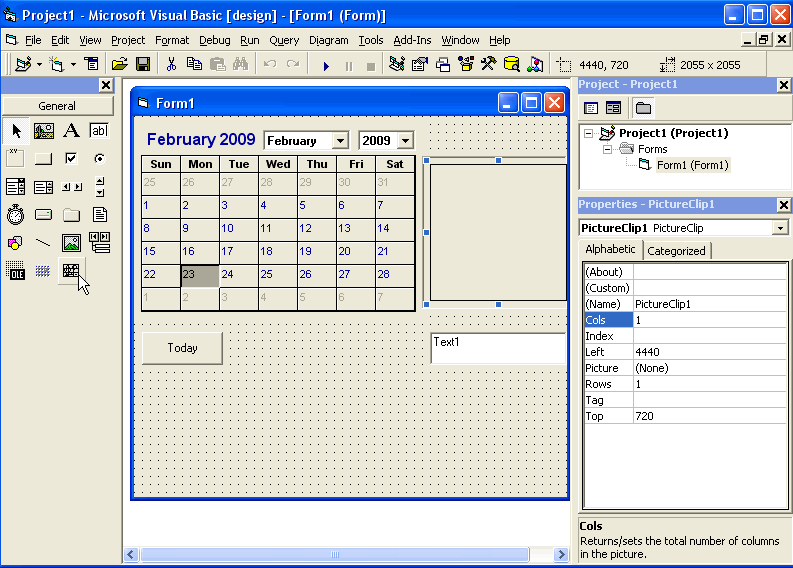793x568 pixels.
Task: Click the Text1 textbox on form
Action: tap(499, 348)
